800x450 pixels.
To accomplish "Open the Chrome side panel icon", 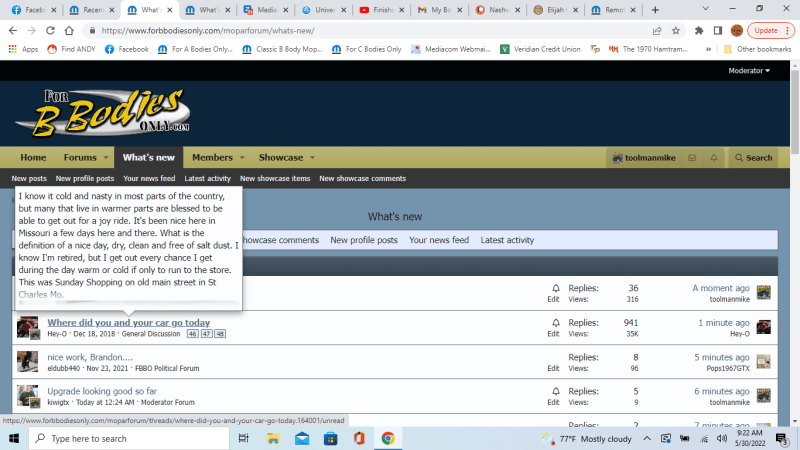I will pos(717,30).
